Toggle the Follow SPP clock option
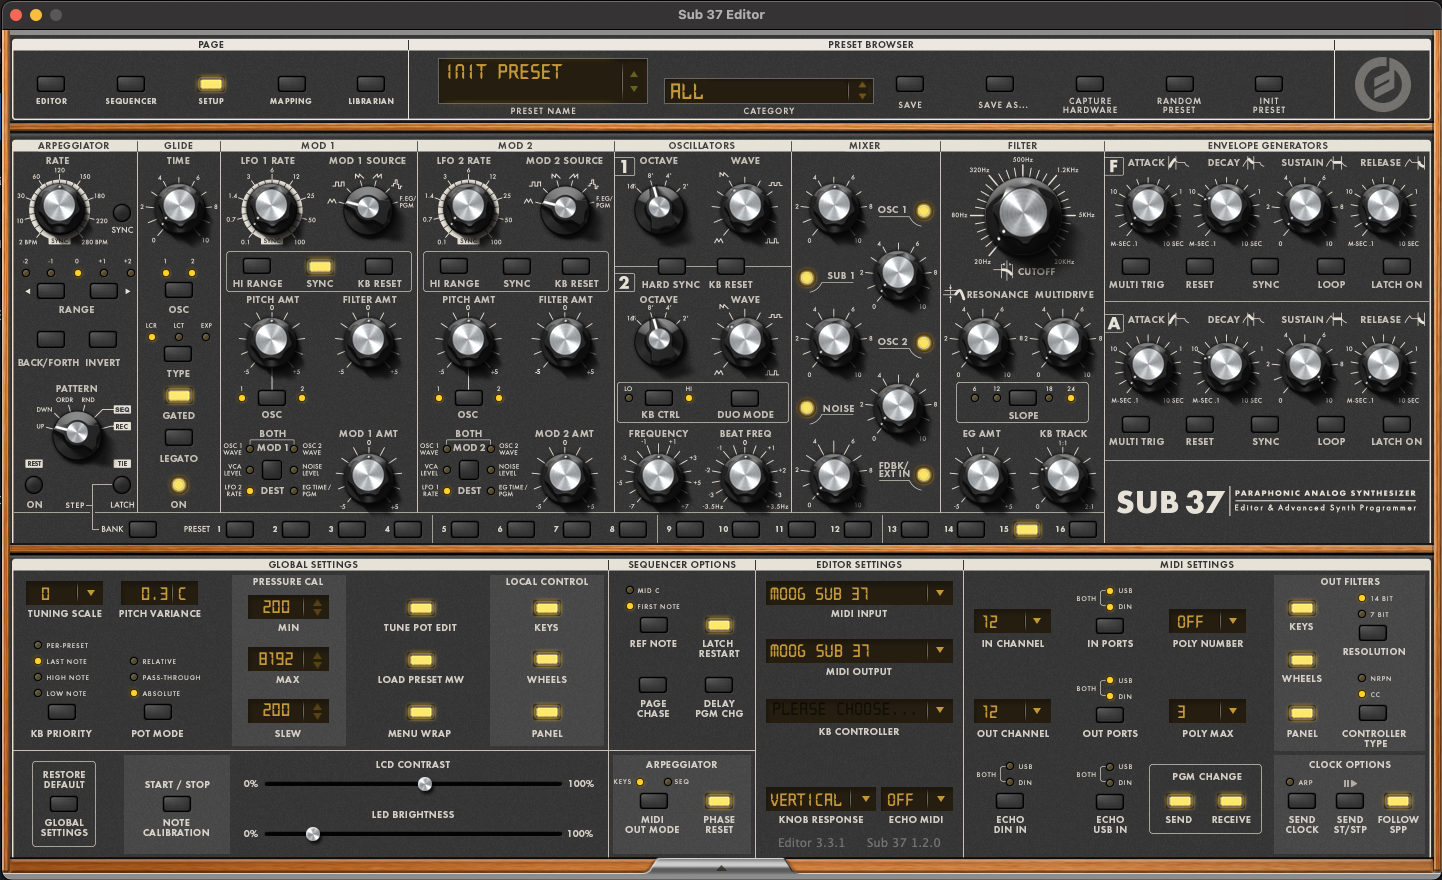Image resolution: width=1442 pixels, height=880 pixels. [1398, 801]
